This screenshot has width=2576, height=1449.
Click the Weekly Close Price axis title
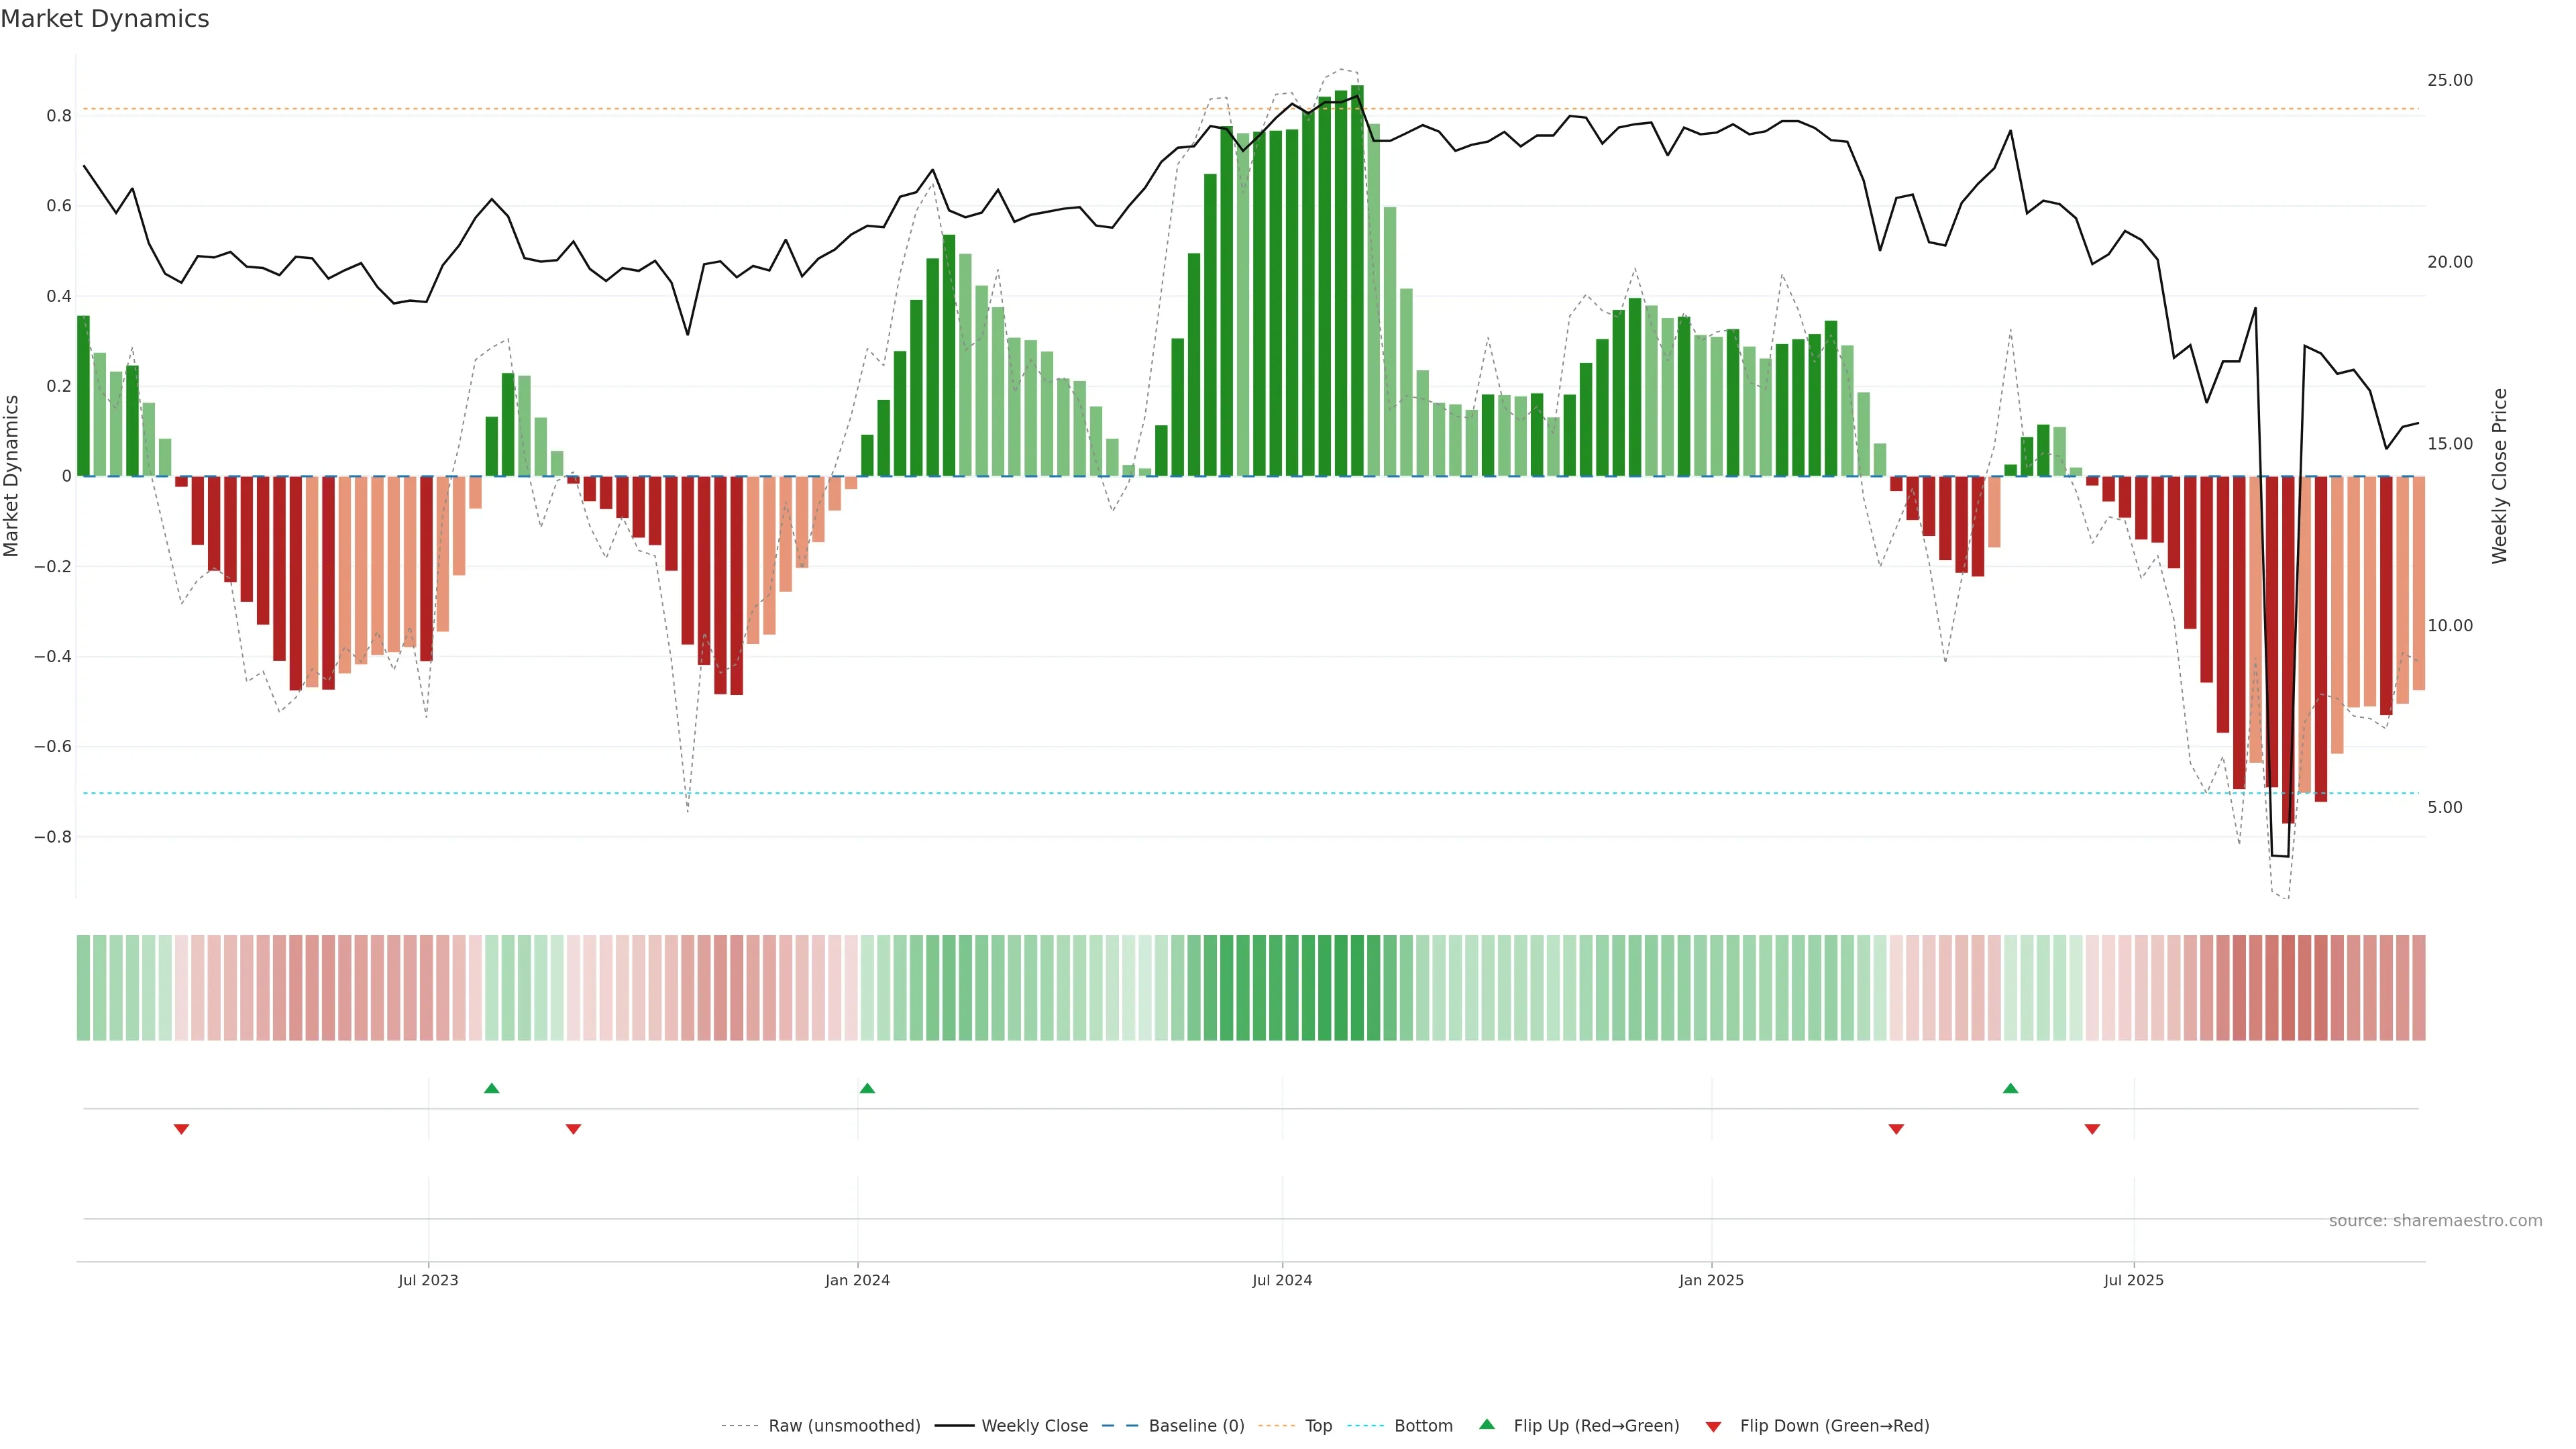(x=2499, y=476)
